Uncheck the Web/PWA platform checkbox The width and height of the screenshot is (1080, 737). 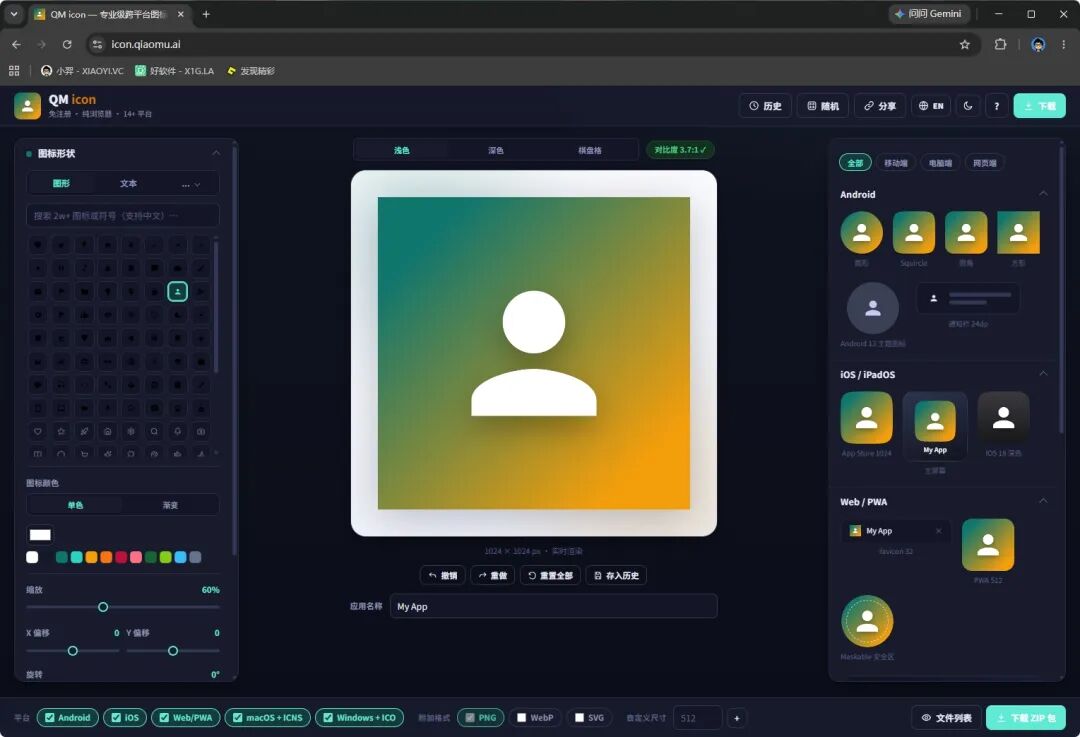164,718
